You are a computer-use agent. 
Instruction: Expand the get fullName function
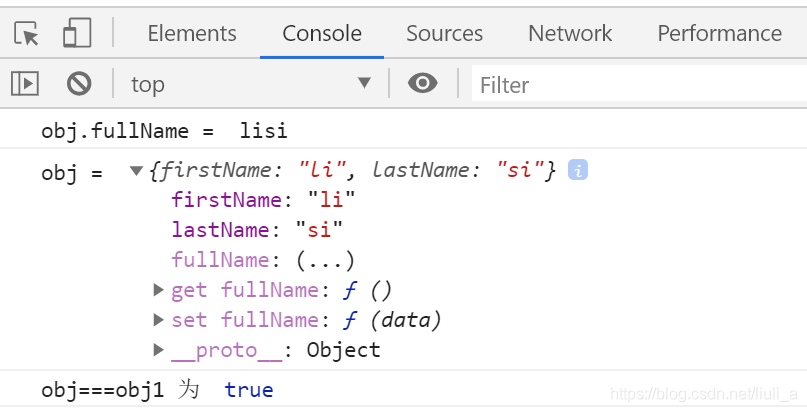point(159,290)
